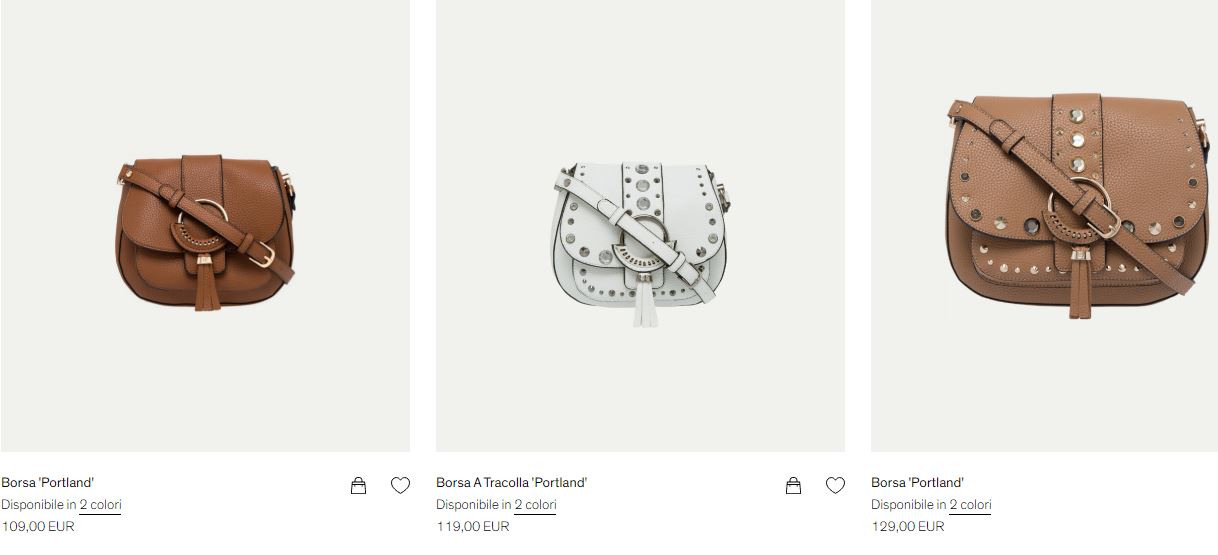Viewport: 1218px width, 555px height.
Task: Favorite the 109,00 EUR Borsa 'Portland'
Action: [400, 486]
